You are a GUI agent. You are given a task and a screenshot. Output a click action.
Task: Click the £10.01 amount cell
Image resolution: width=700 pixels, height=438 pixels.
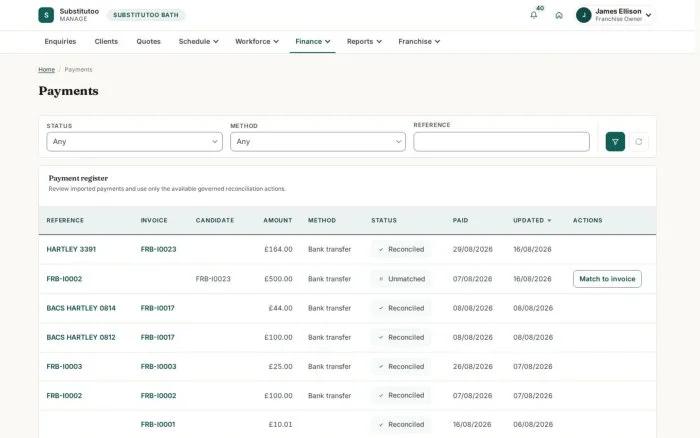pyautogui.click(x=280, y=425)
